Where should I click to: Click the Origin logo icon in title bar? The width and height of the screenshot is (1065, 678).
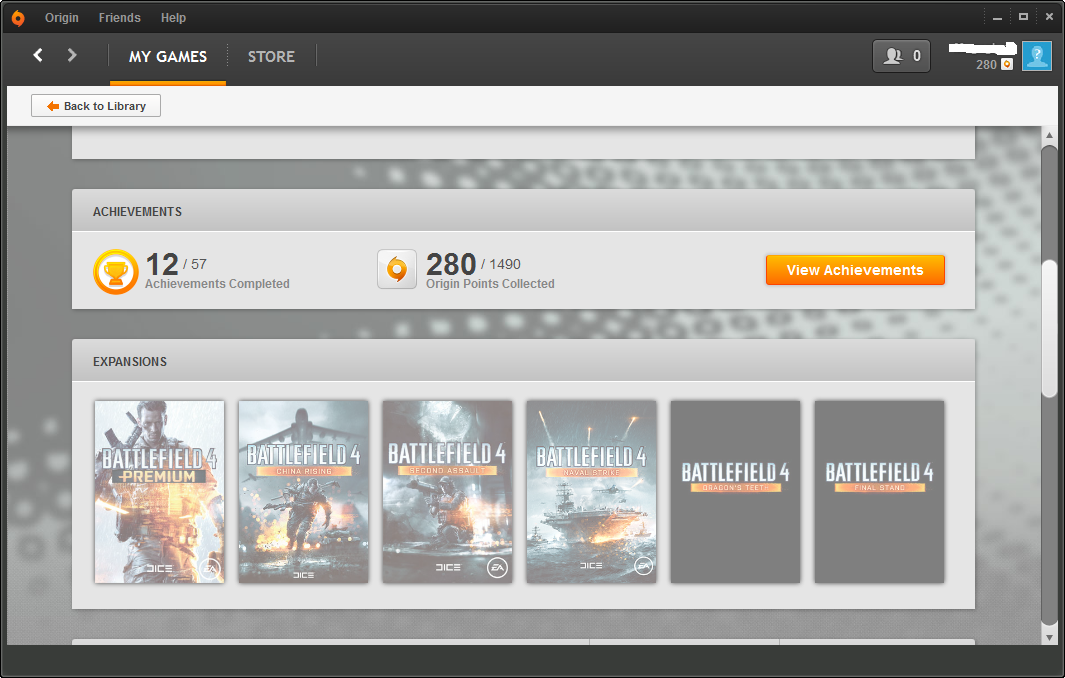point(18,18)
